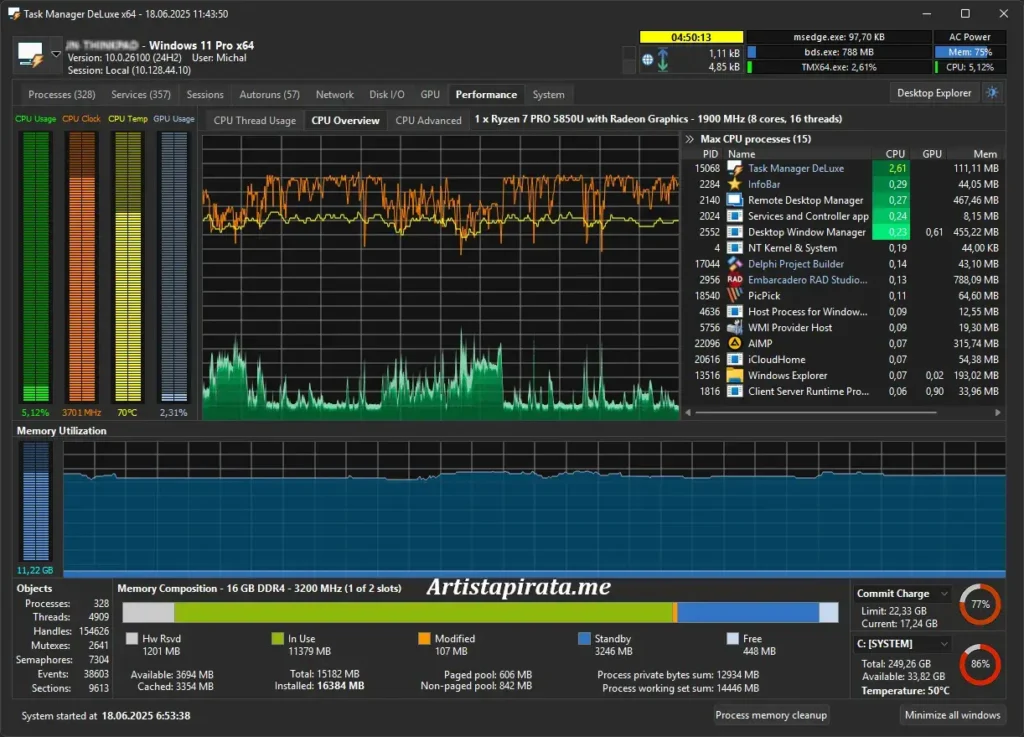Toggle the Hw Rsvd memory checkbox
Screen dimensions: 1024x737
(x=131, y=638)
